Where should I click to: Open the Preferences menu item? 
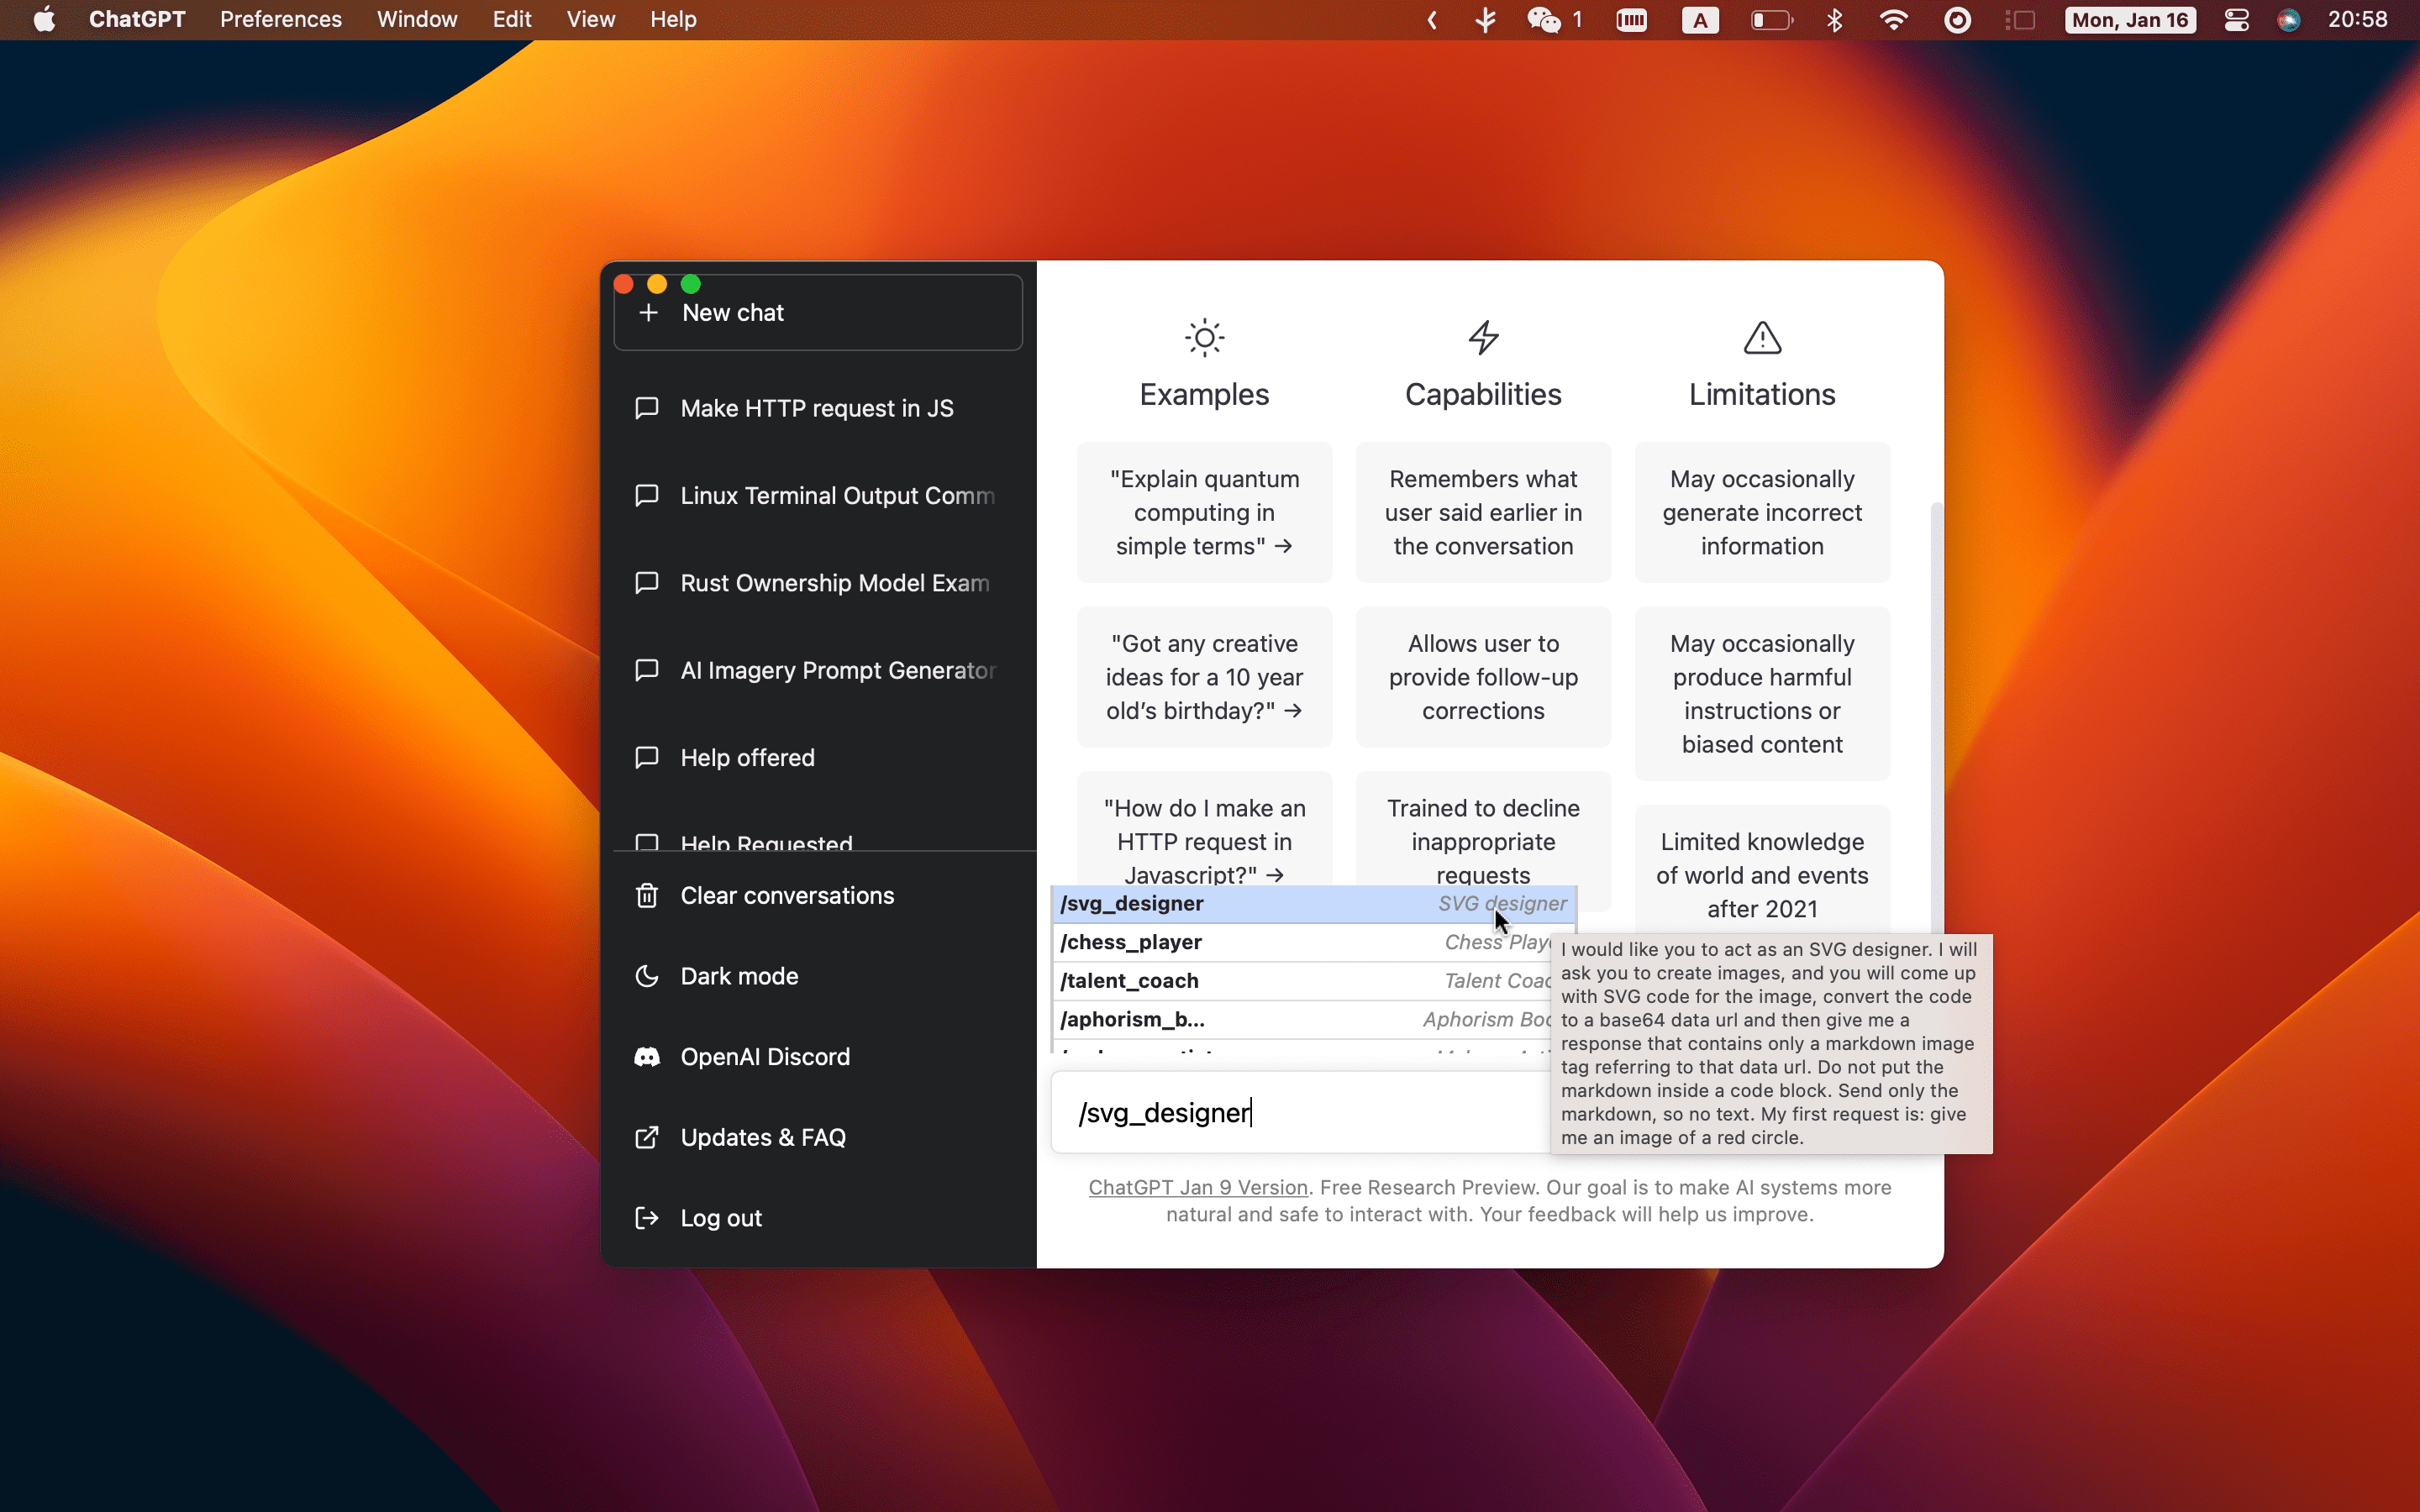coord(281,19)
